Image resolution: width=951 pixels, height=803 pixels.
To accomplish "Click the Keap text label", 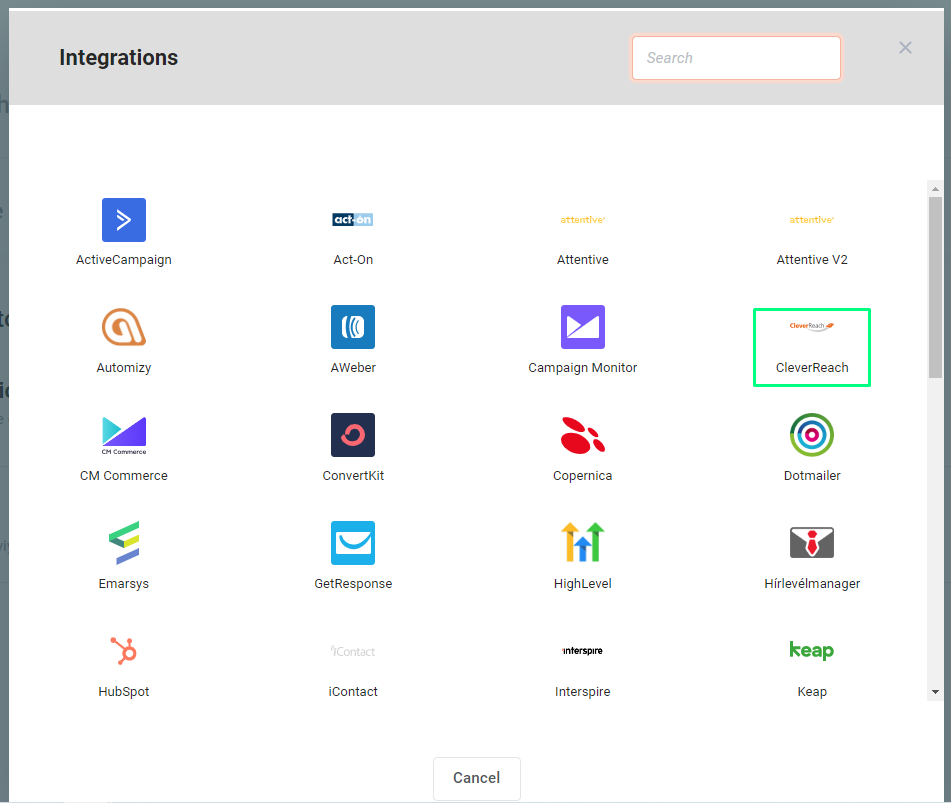I will (812, 691).
